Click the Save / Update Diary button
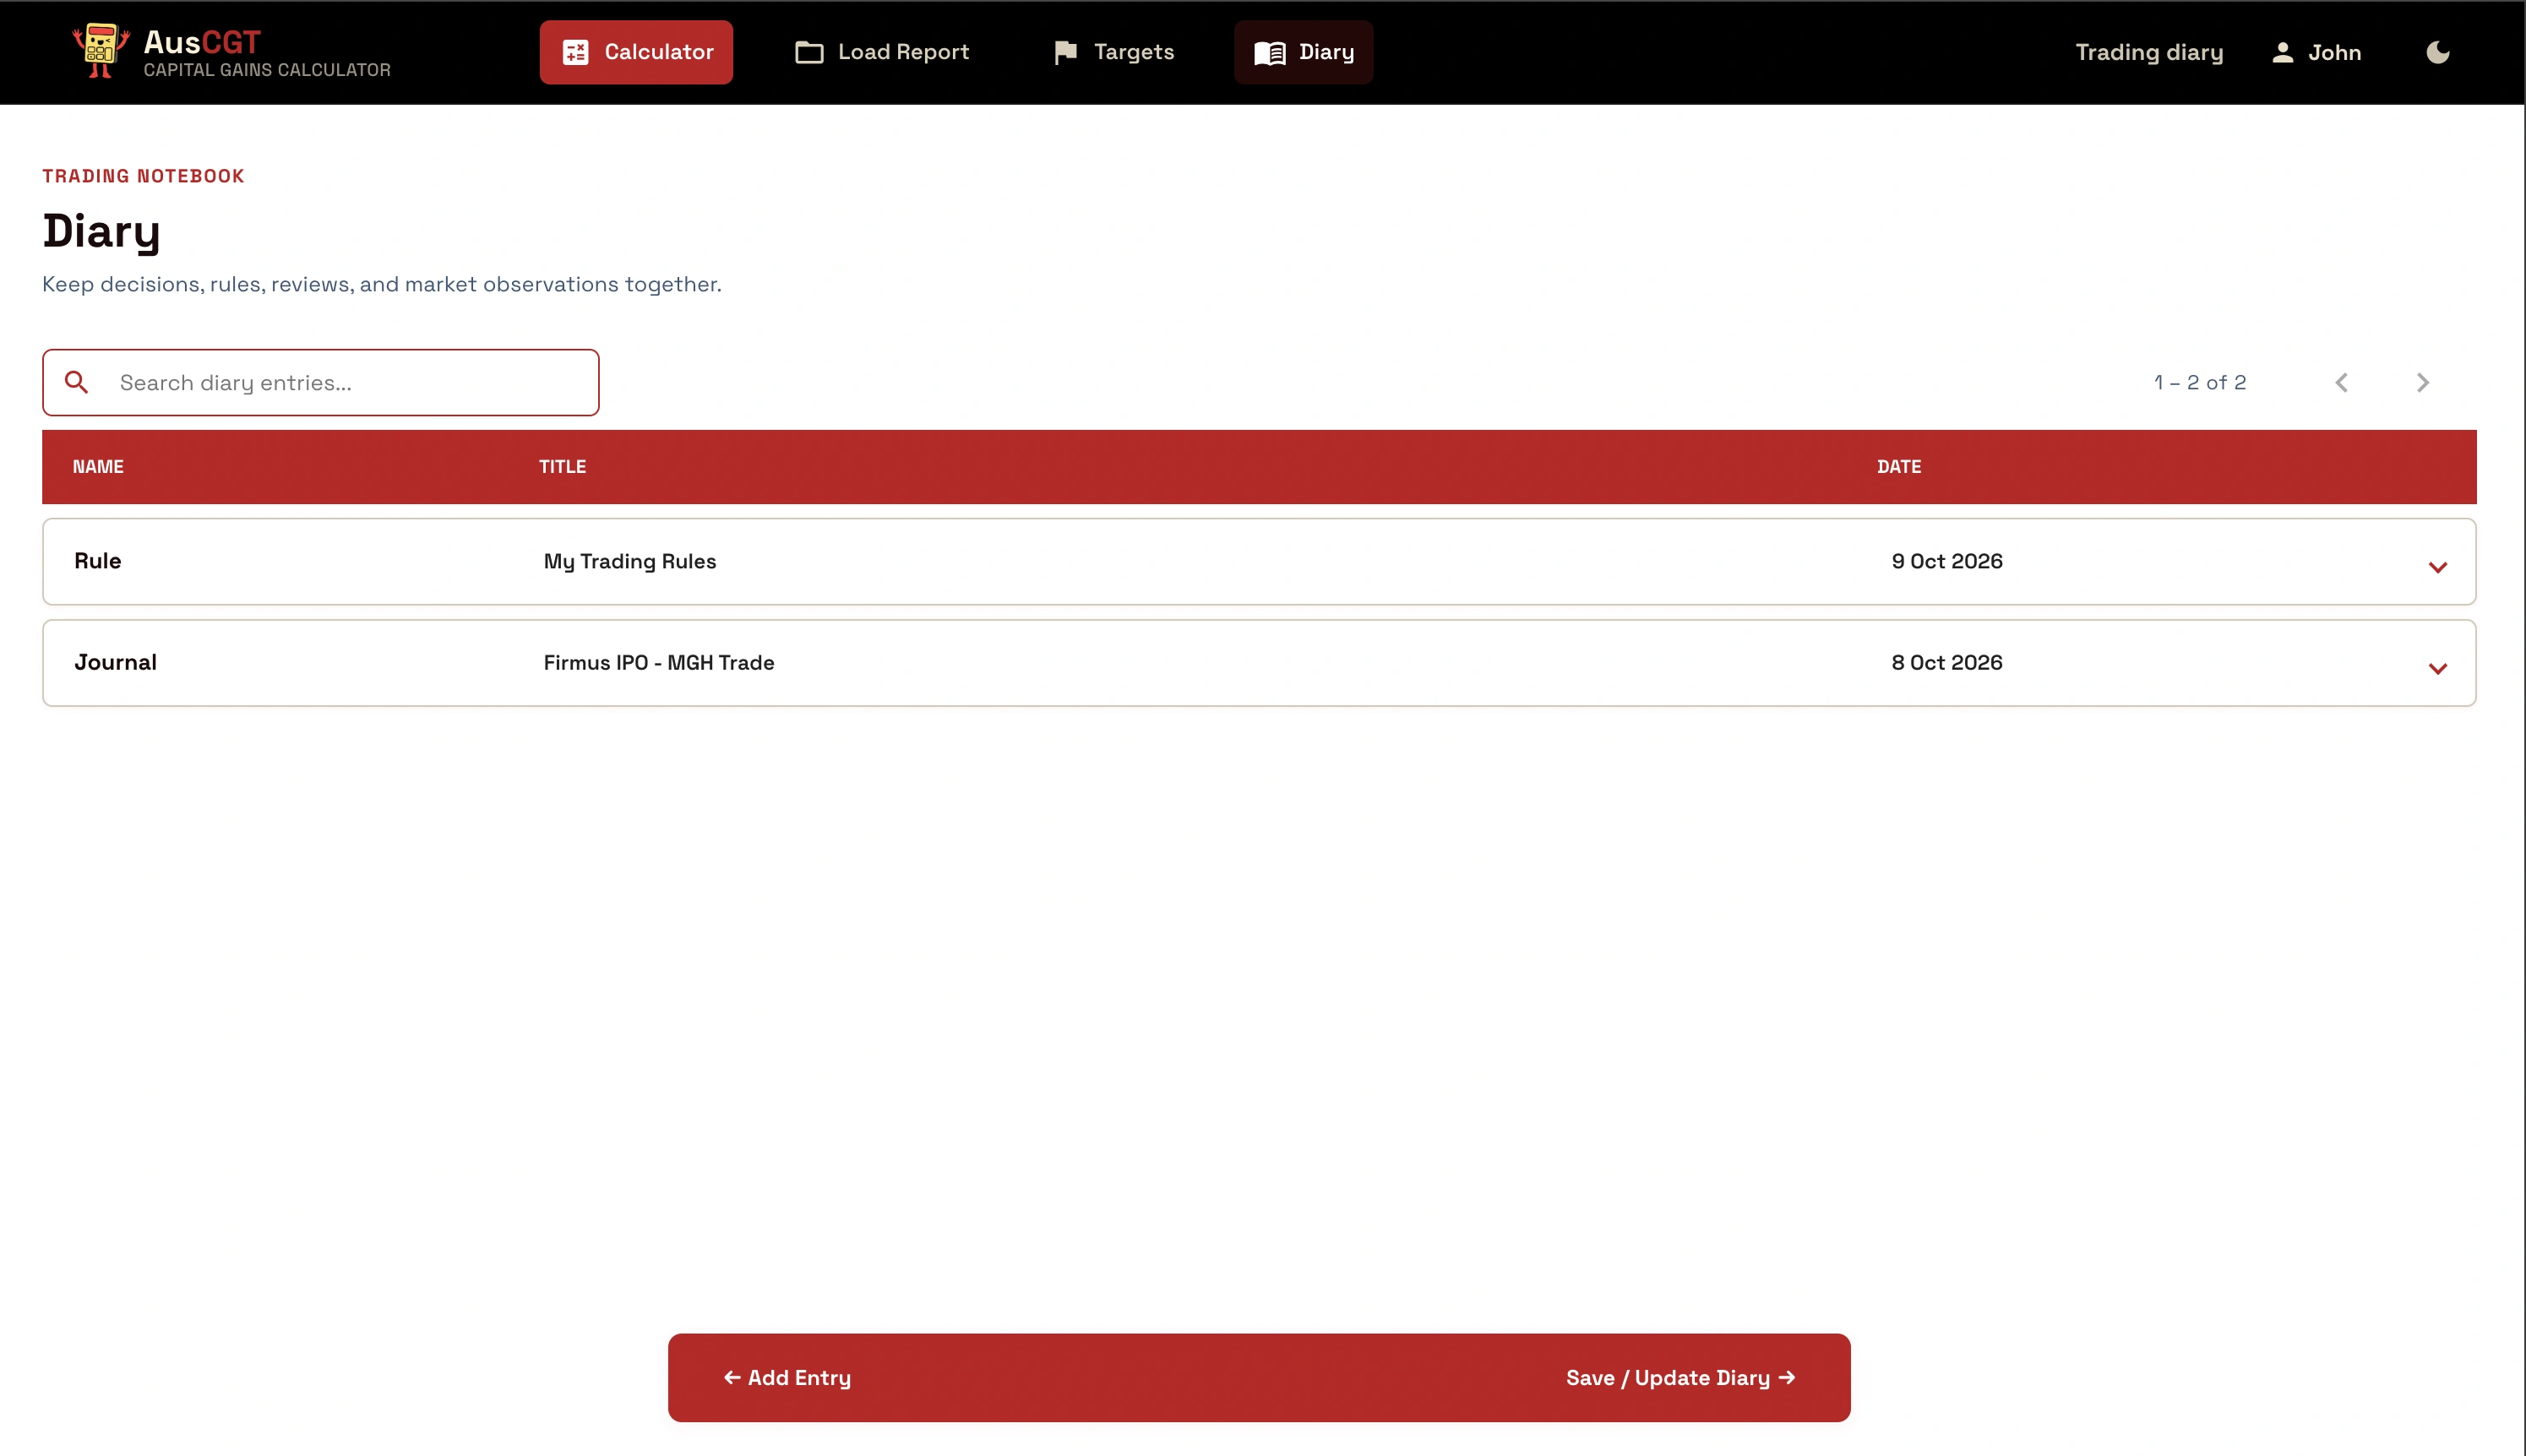 pos(1681,1377)
